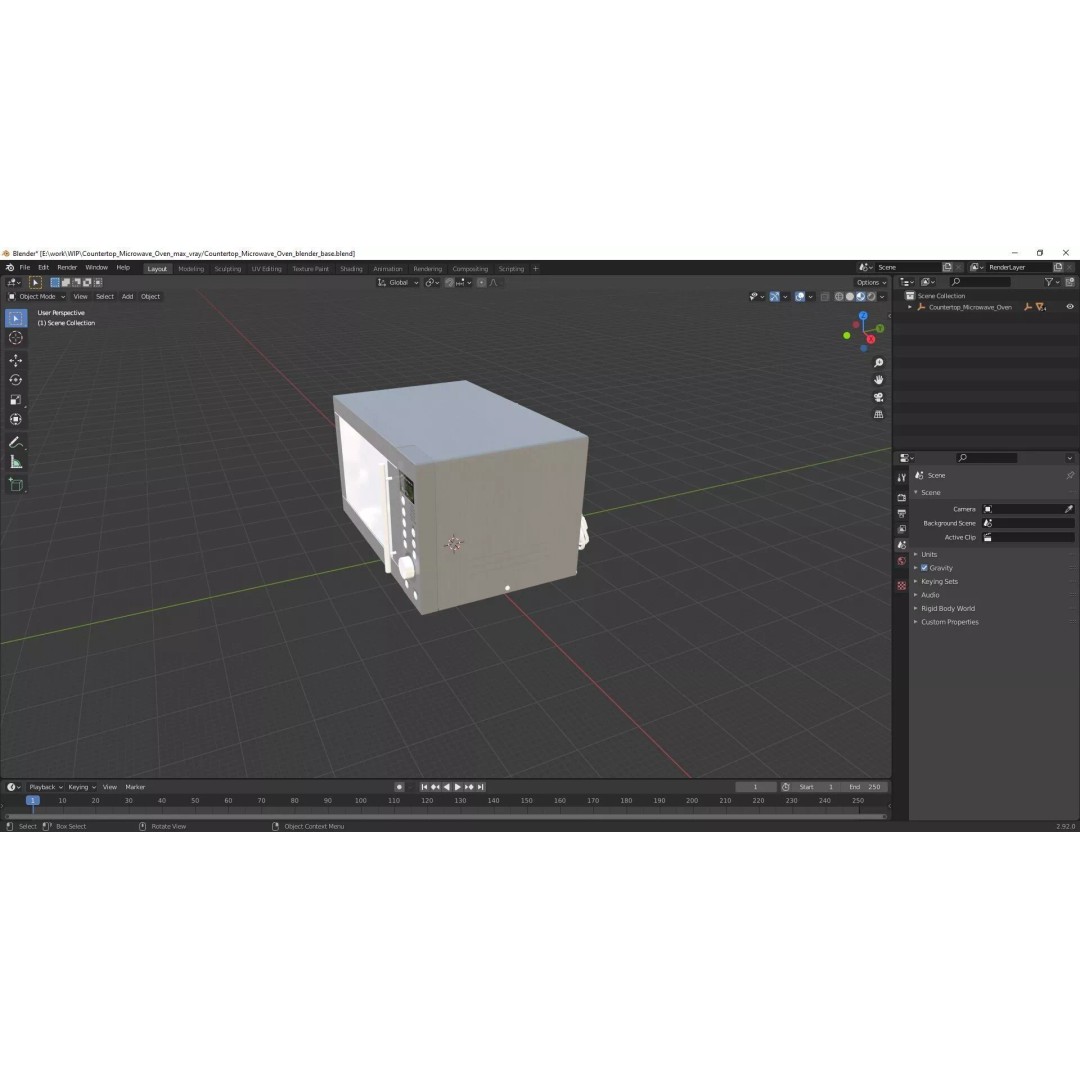
Task: Open the File menu
Action: tap(25, 267)
